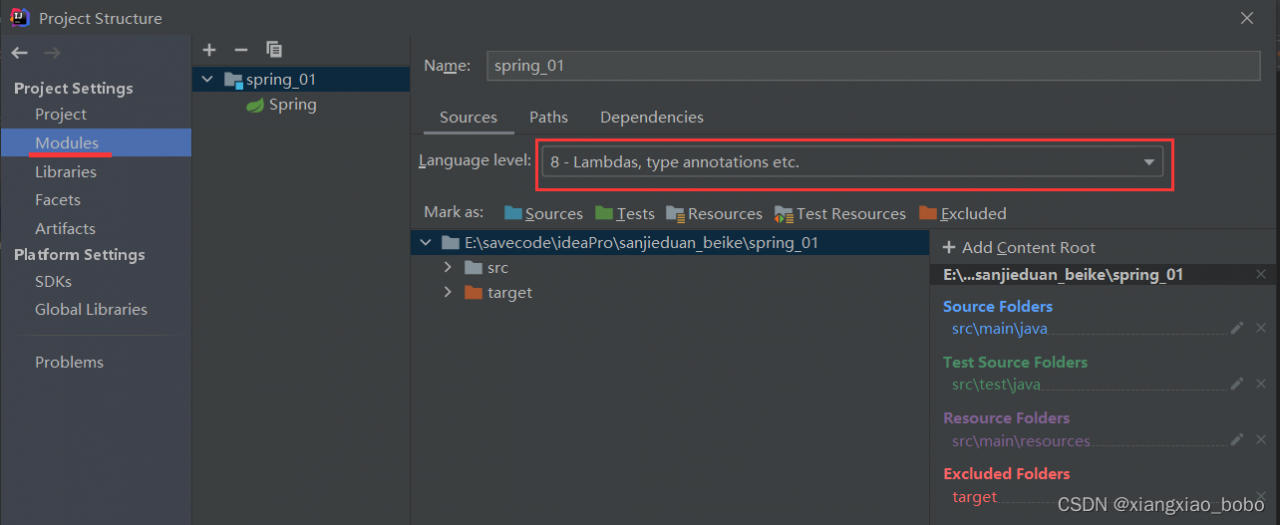Screen dimensions: 1280x525
Task: Switch to the Paths tab
Action: [548, 117]
